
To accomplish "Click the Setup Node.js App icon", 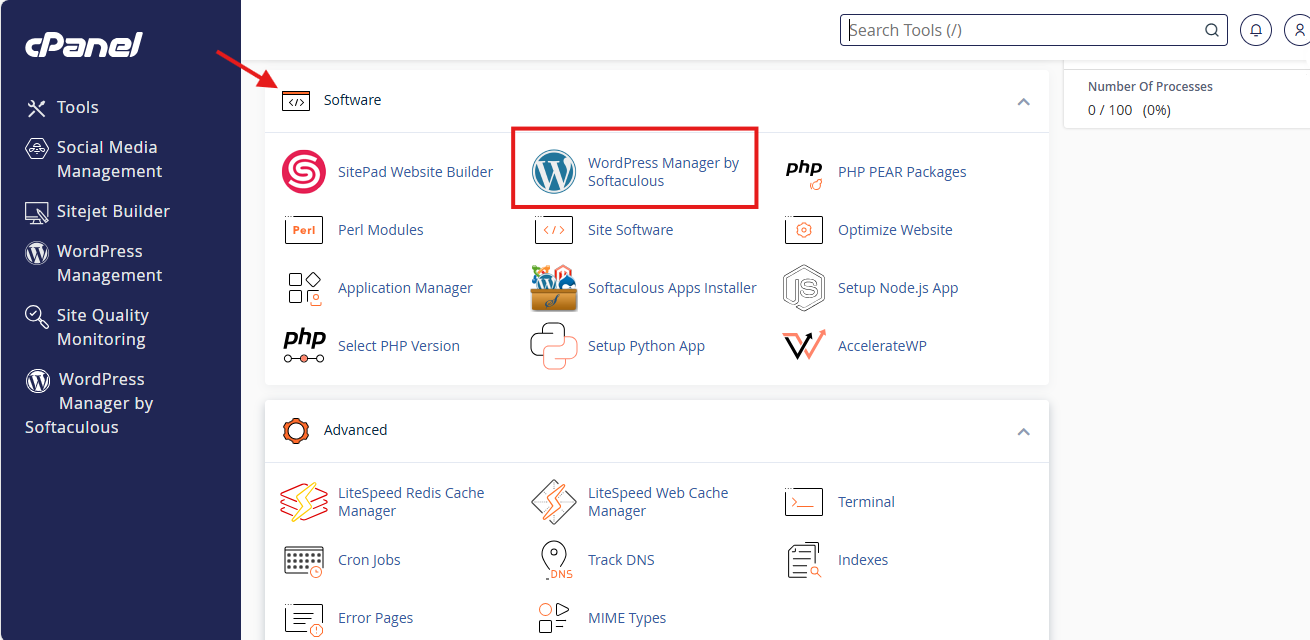I will click(x=804, y=288).
